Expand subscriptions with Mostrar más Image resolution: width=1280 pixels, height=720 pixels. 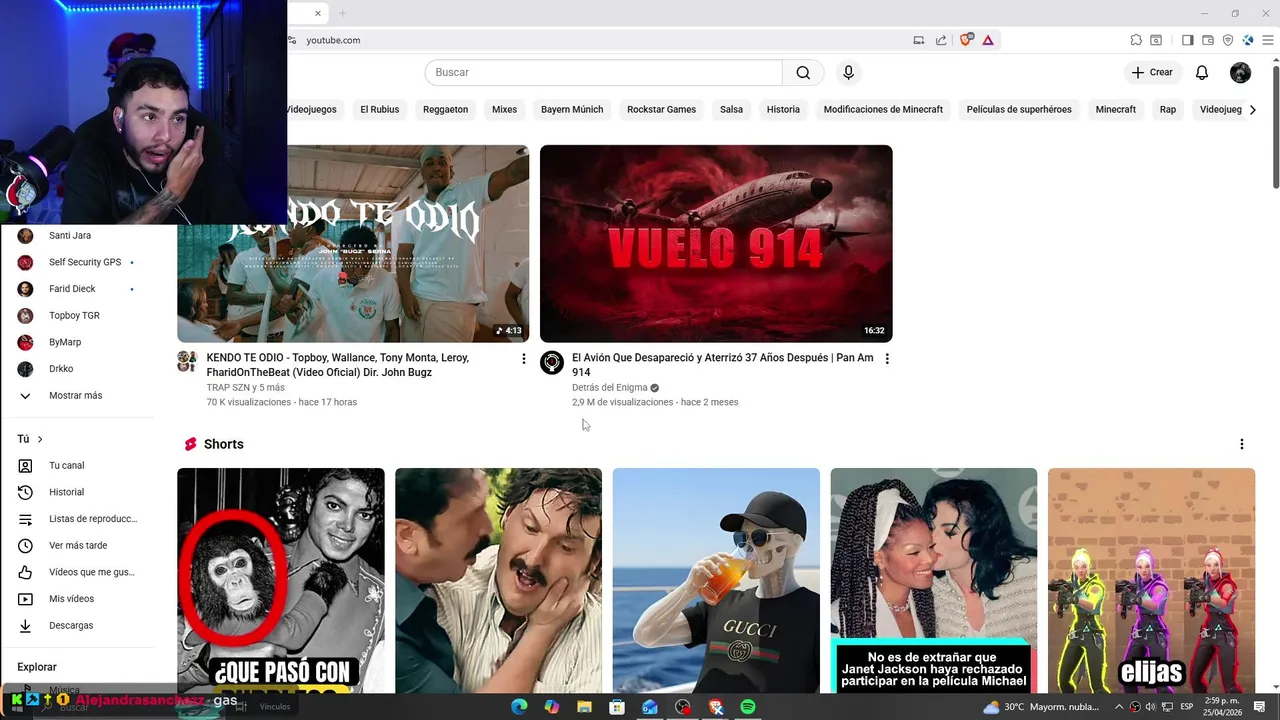pyautogui.click(x=77, y=395)
